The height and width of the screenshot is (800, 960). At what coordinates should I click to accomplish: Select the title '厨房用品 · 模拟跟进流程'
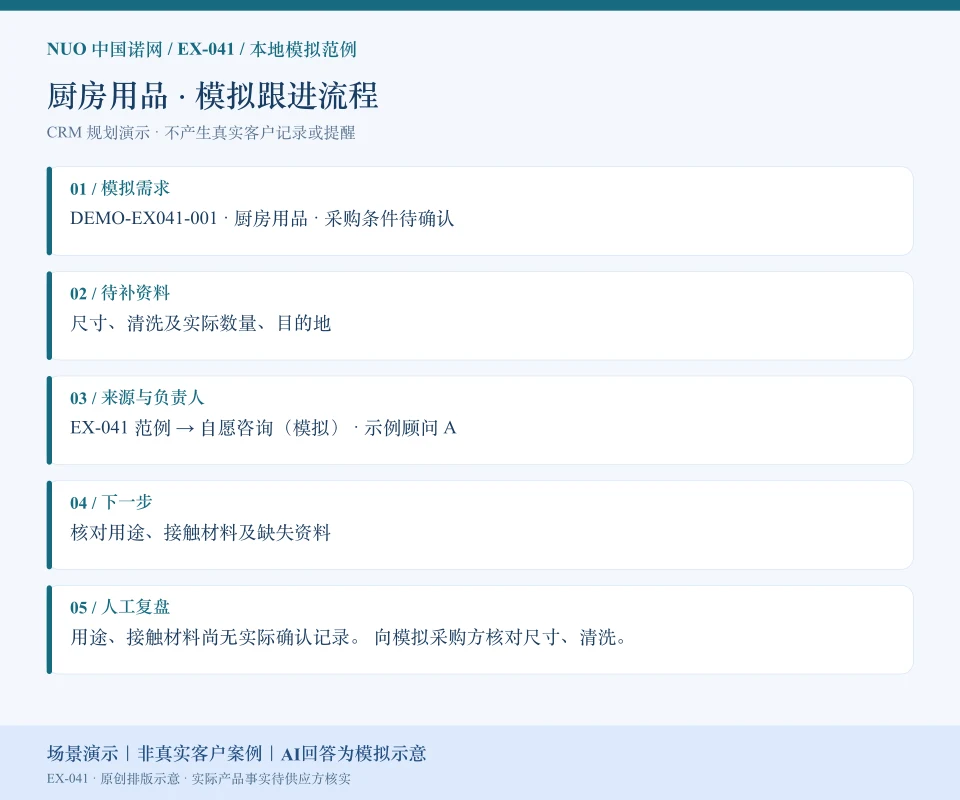pyautogui.click(x=212, y=96)
